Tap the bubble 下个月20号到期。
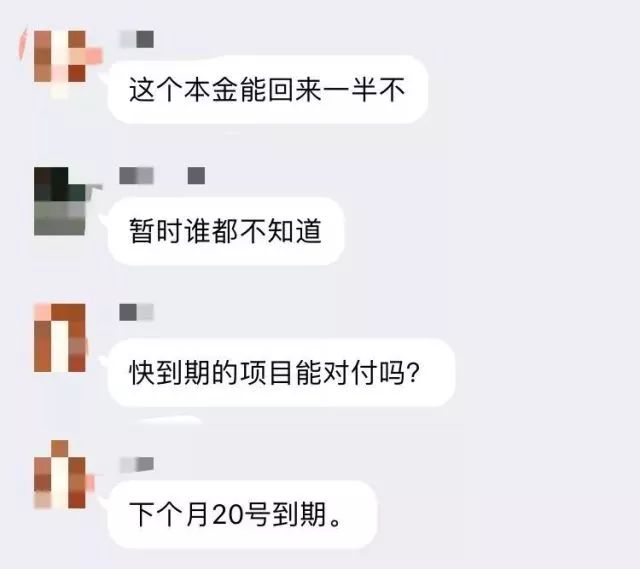The height and width of the screenshot is (569, 640). point(242,515)
